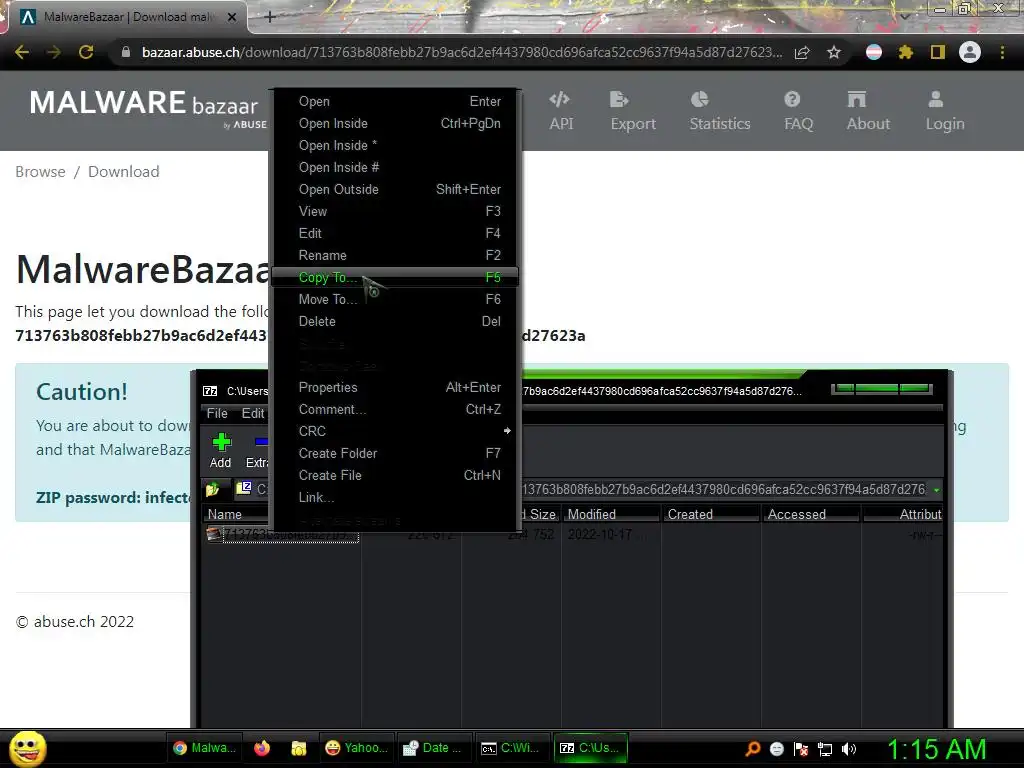Open the FAQ page link
This screenshot has height=768, width=1024.
798,110
